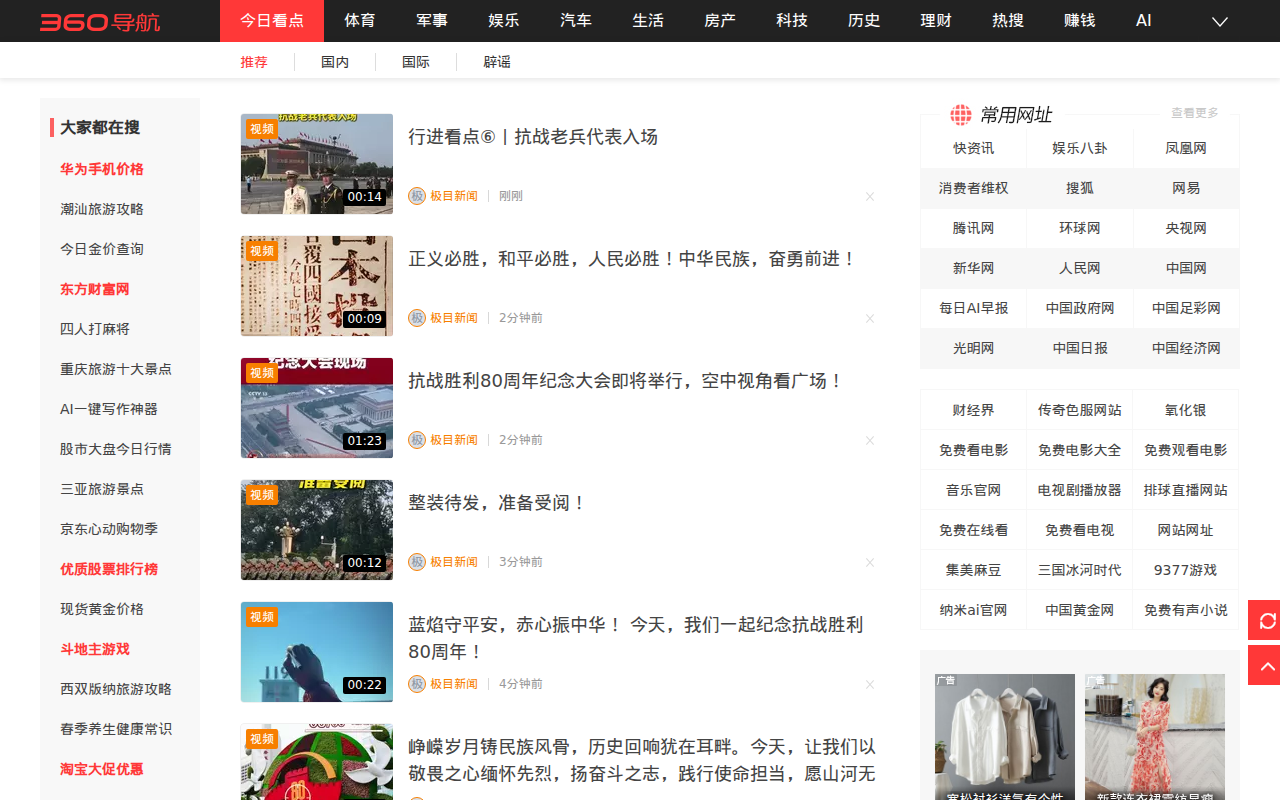Click the 华为手机价格 trending search link
This screenshot has width=1280, height=800.
[102, 169]
